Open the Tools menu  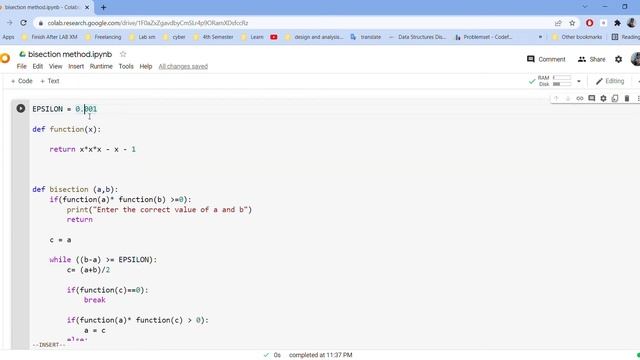(126, 66)
